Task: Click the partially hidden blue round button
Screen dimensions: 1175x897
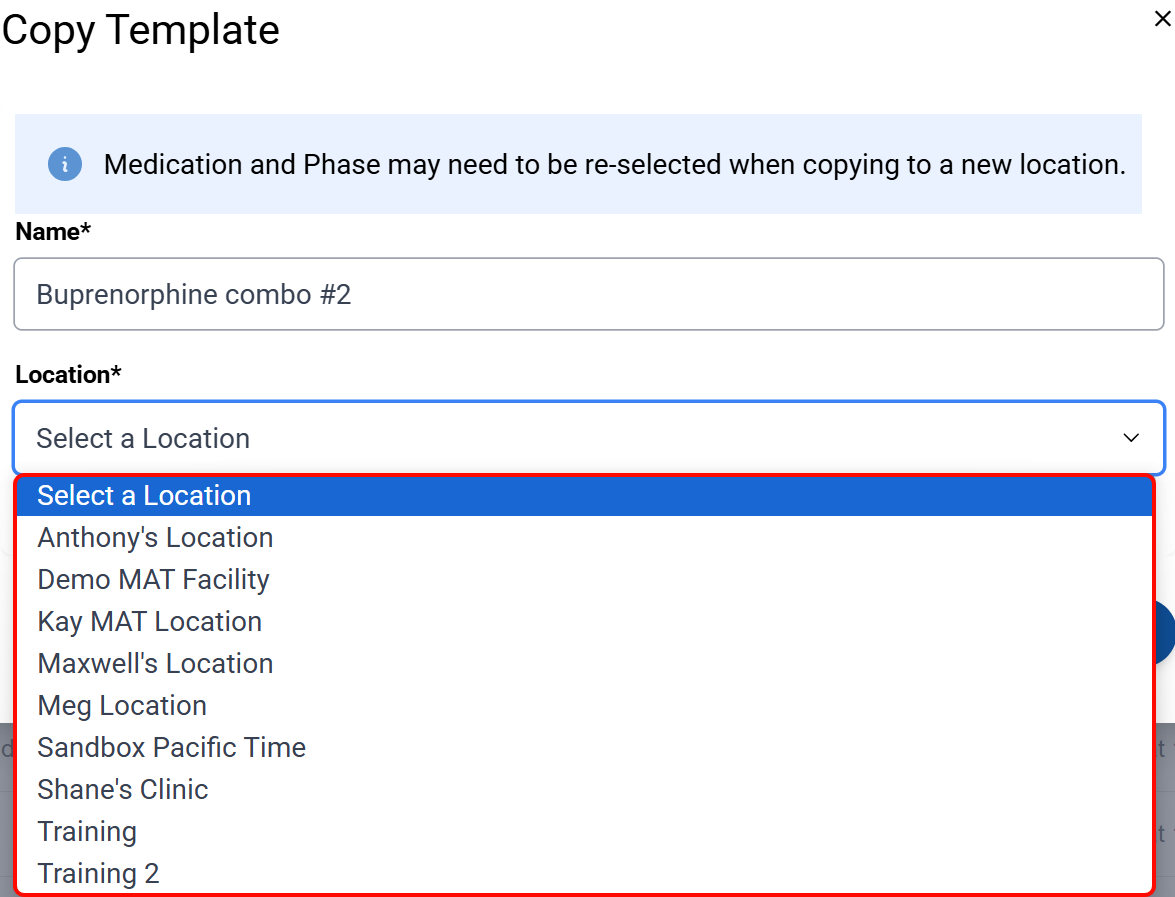Action: 1166,633
